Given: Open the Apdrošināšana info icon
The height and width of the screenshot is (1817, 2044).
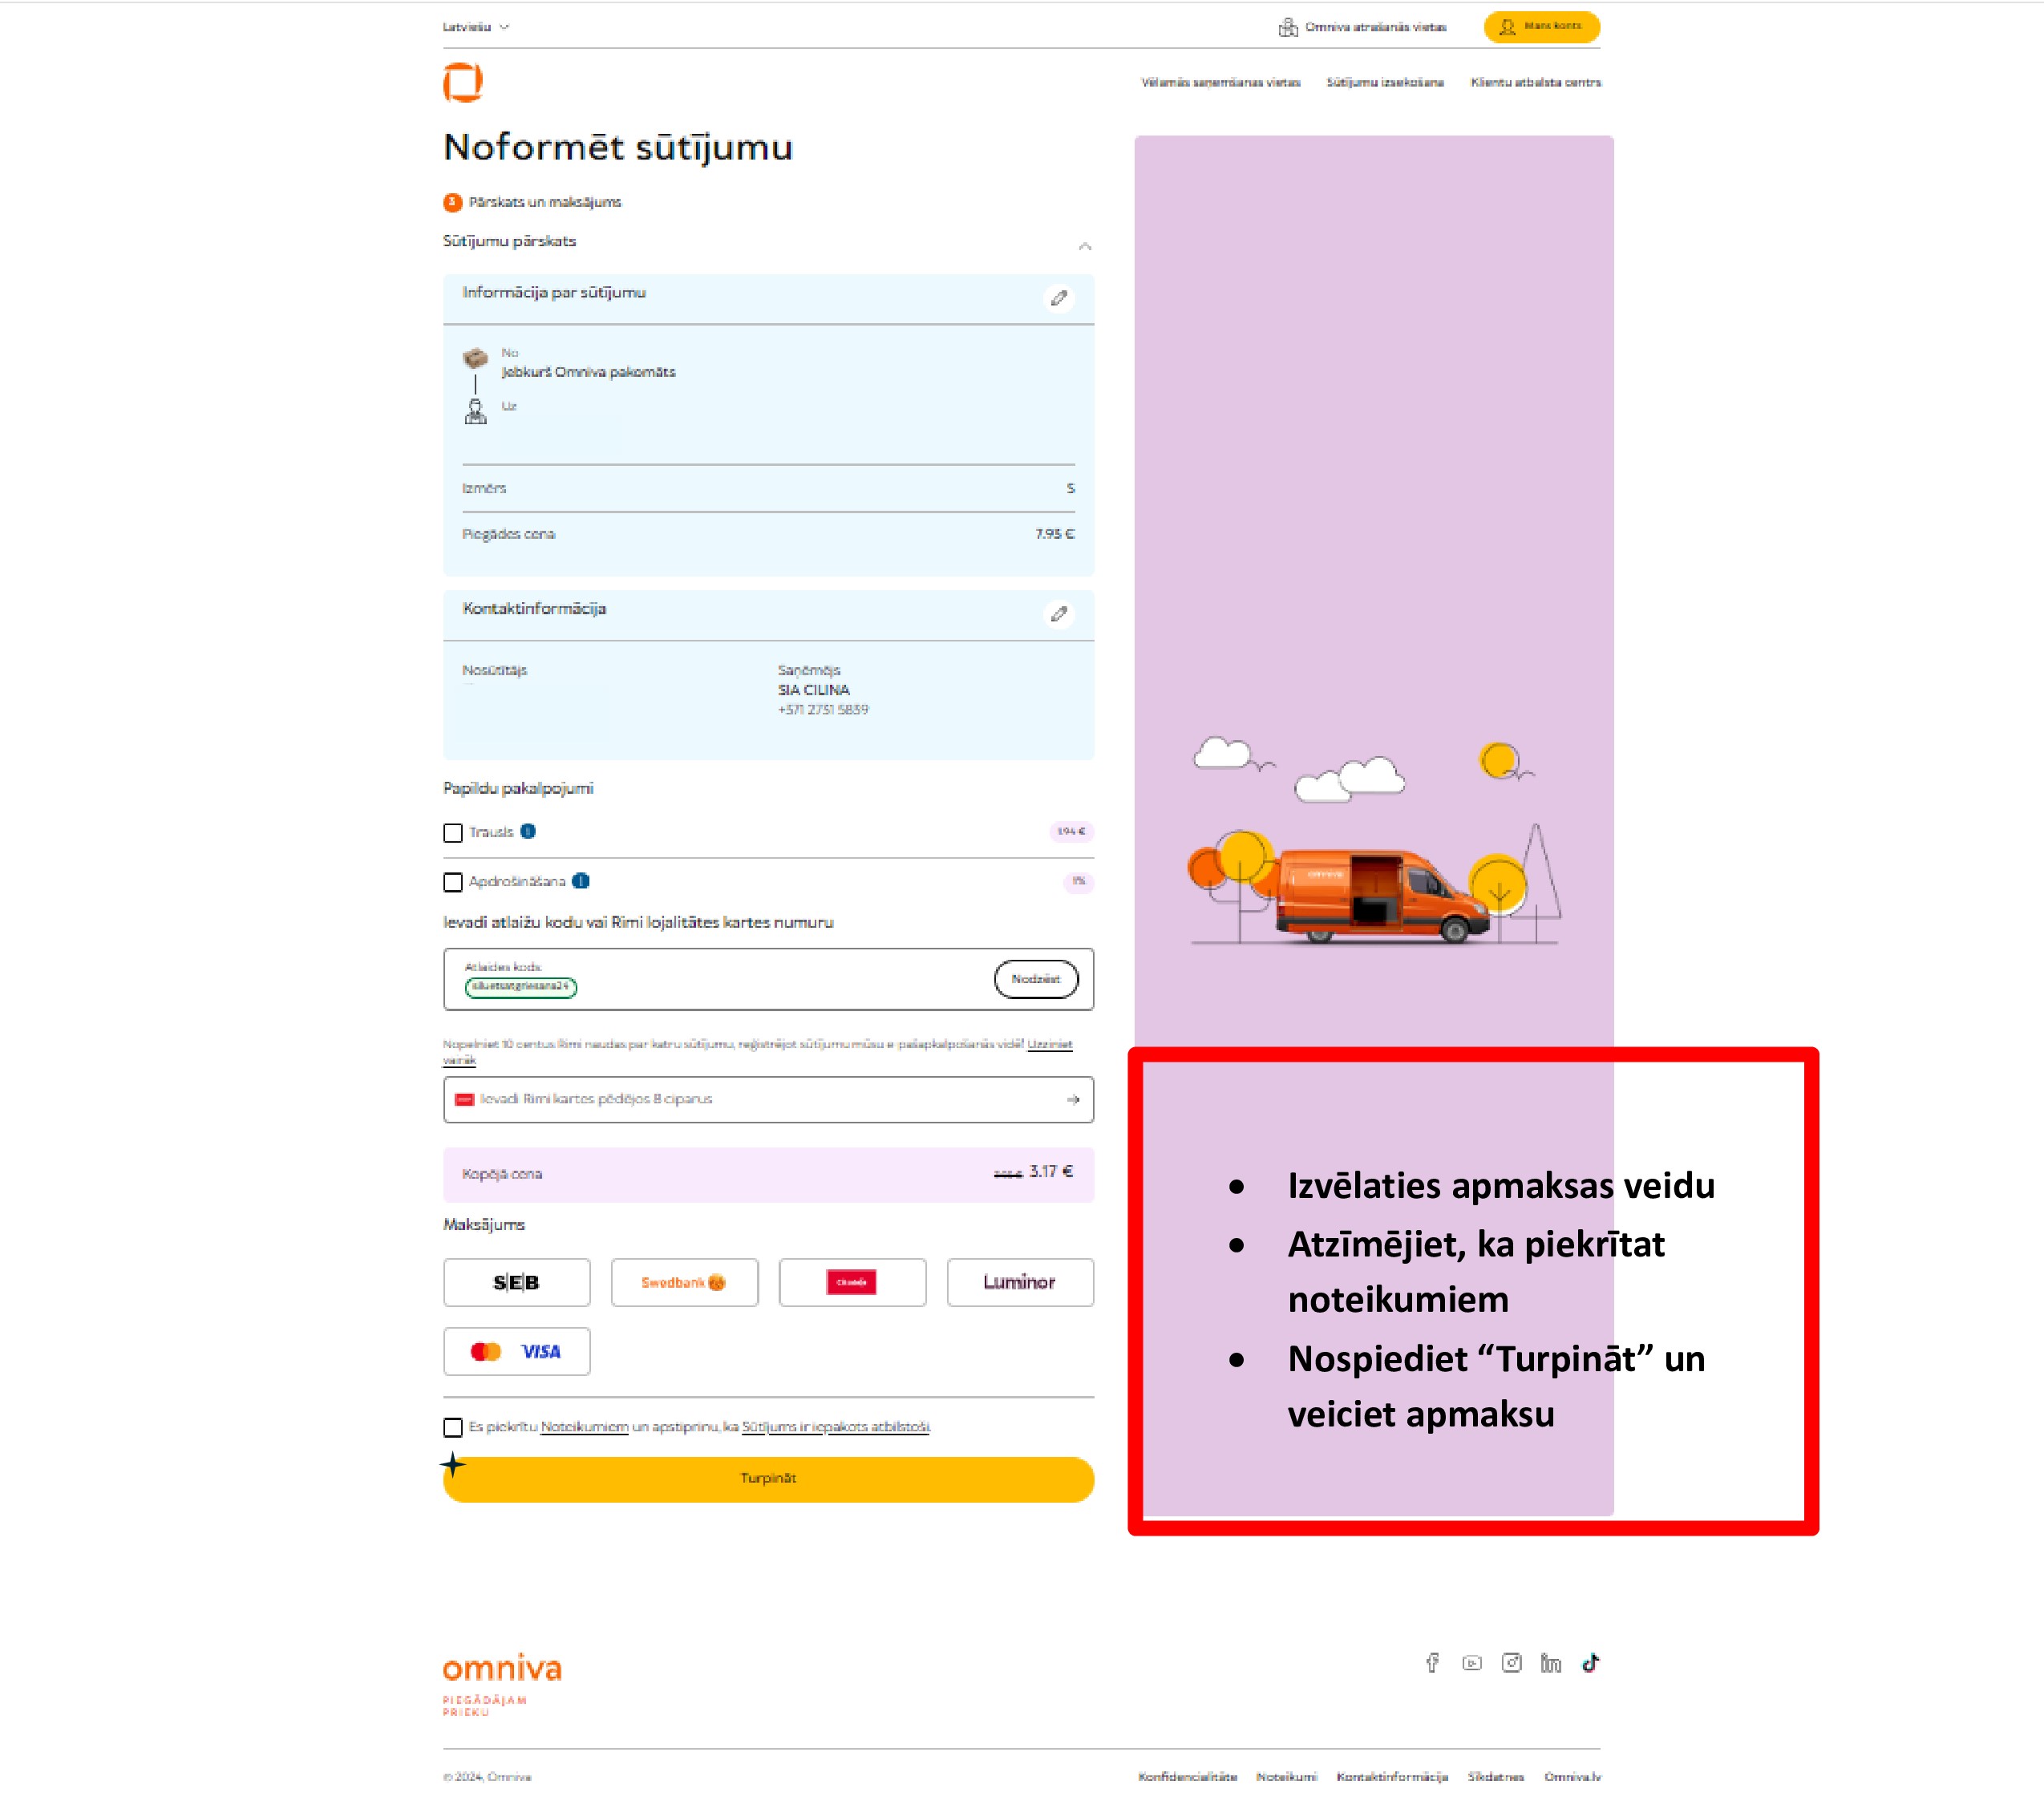Looking at the screenshot, I should 581,881.
